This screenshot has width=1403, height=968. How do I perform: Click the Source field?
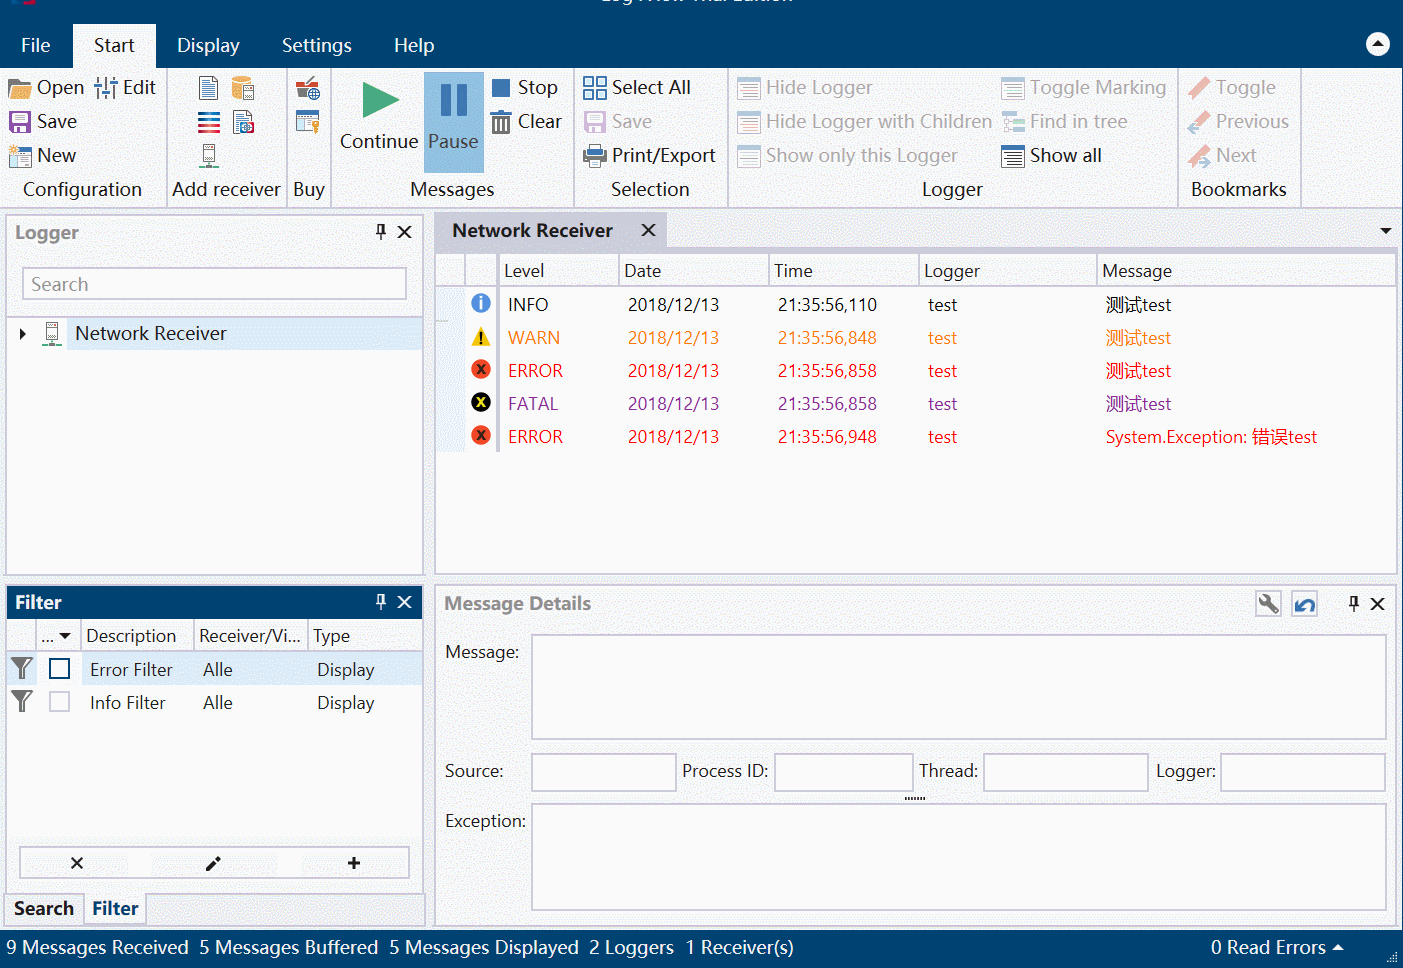click(604, 772)
